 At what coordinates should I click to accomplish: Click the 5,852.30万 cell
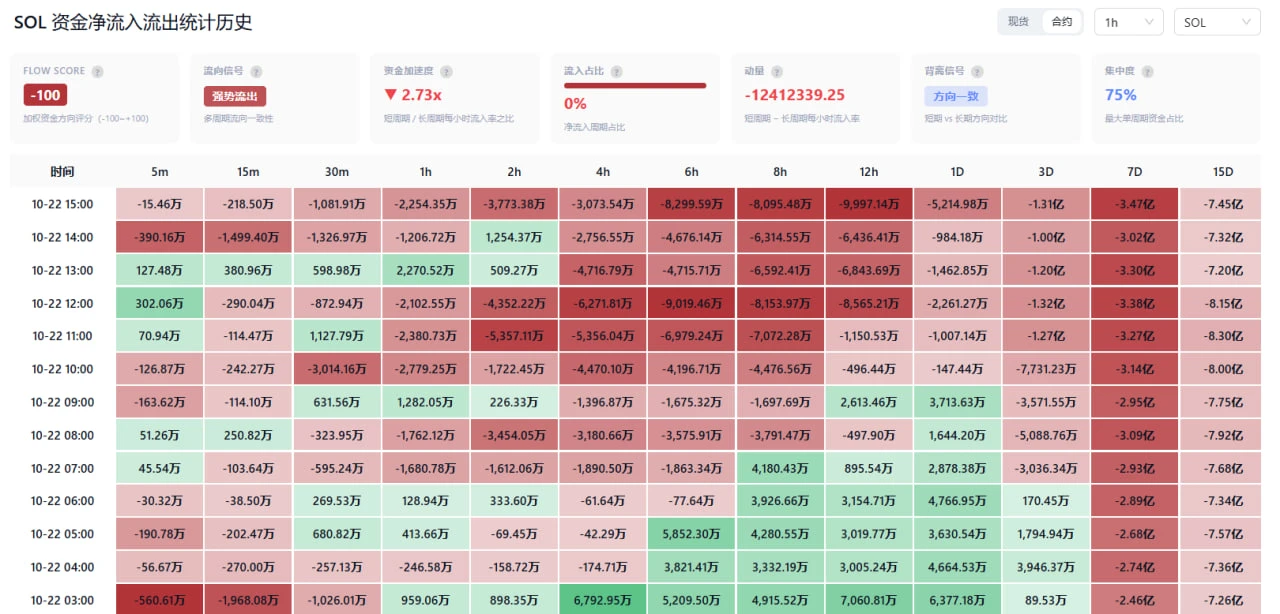692,534
